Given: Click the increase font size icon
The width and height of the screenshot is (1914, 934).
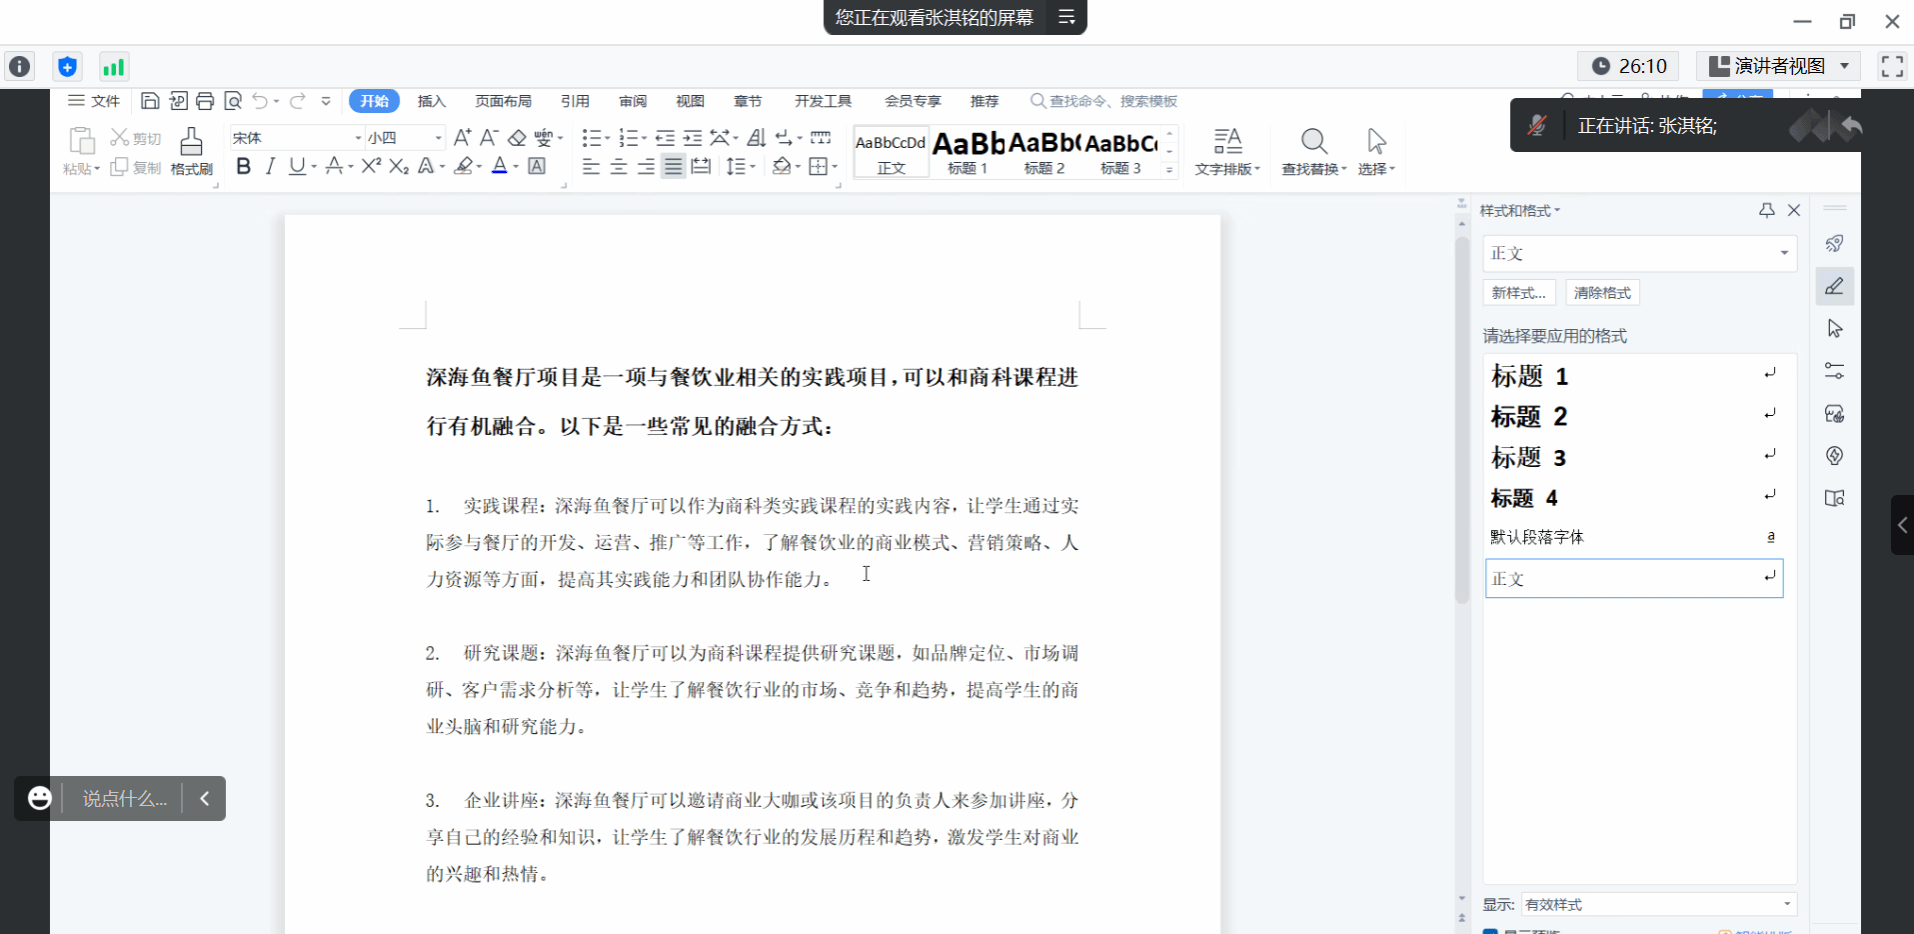Looking at the screenshot, I should click(x=462, y=137).
